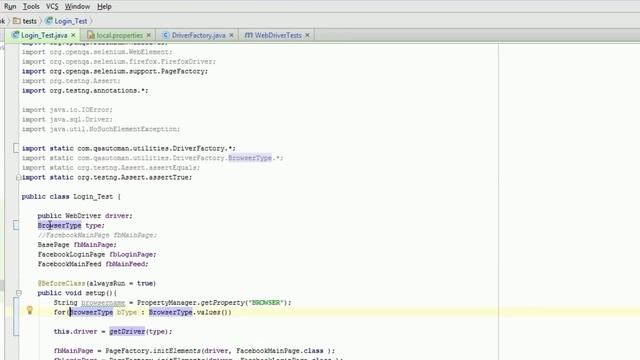Click 'fbMainPage = PageFactory.initElements' line
The height and width of the screenshot is (360, 640).
click(x=194, y=351)
